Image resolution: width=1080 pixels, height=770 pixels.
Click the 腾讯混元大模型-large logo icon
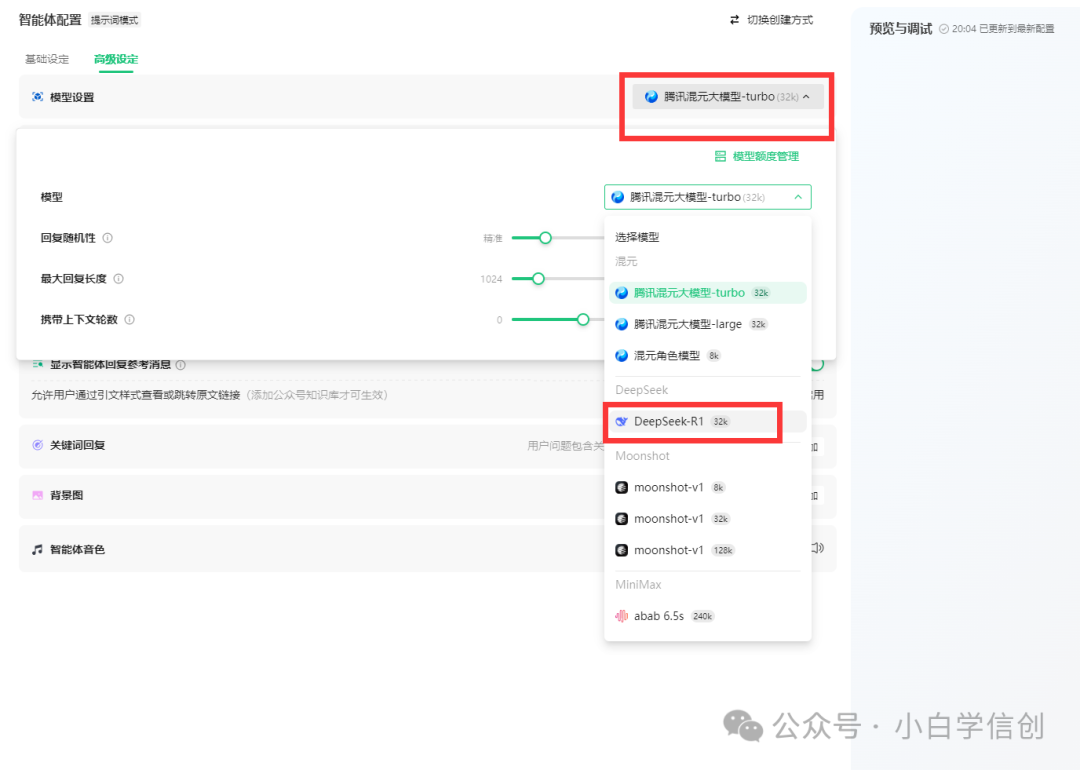click(621, 324)
